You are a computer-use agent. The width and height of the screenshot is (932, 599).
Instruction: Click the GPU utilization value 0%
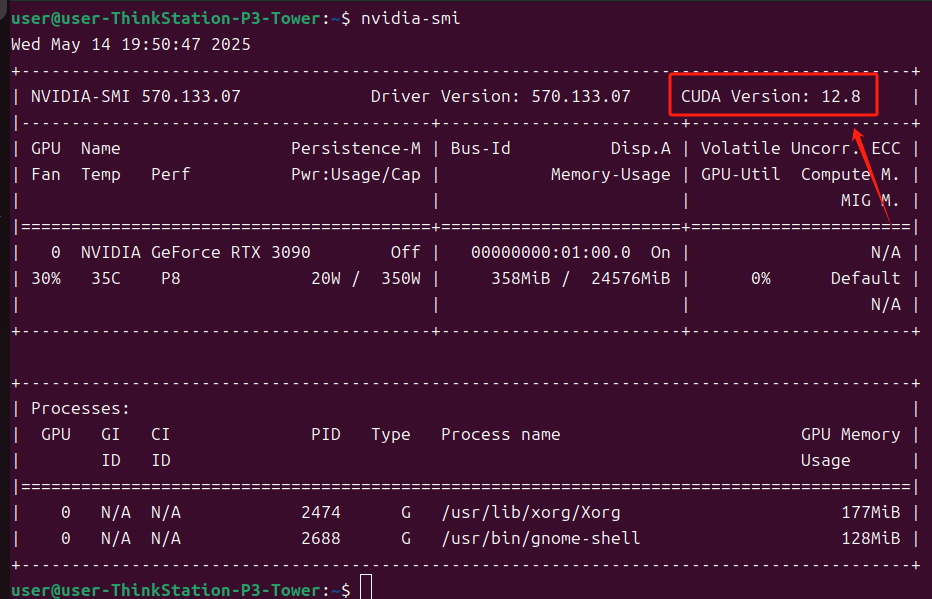pos(760,279)
